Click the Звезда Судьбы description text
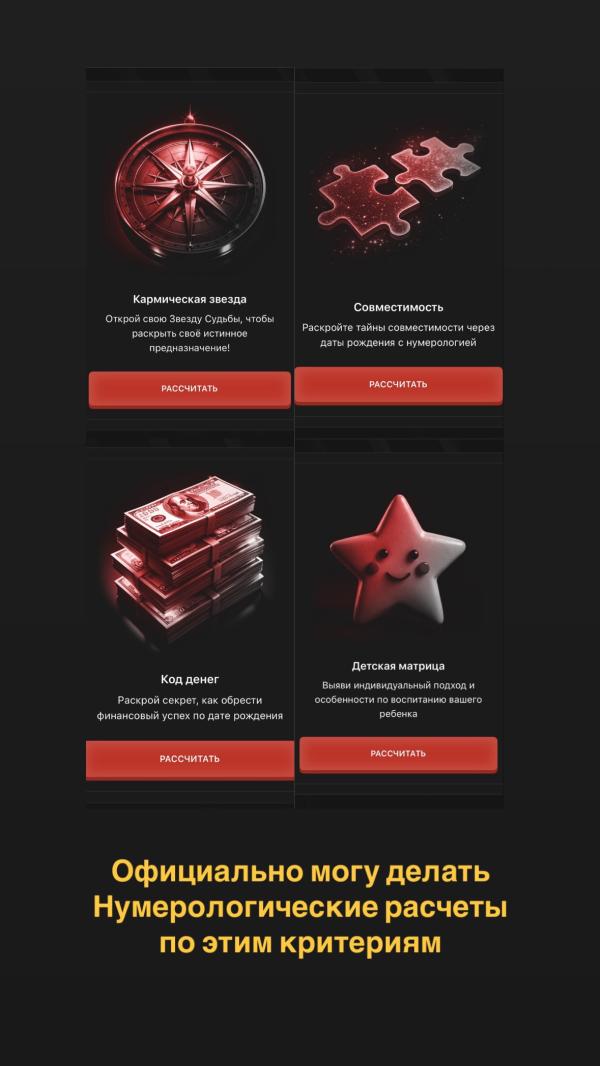Viewport: 600px width, 1066px height. coord(190,333)
